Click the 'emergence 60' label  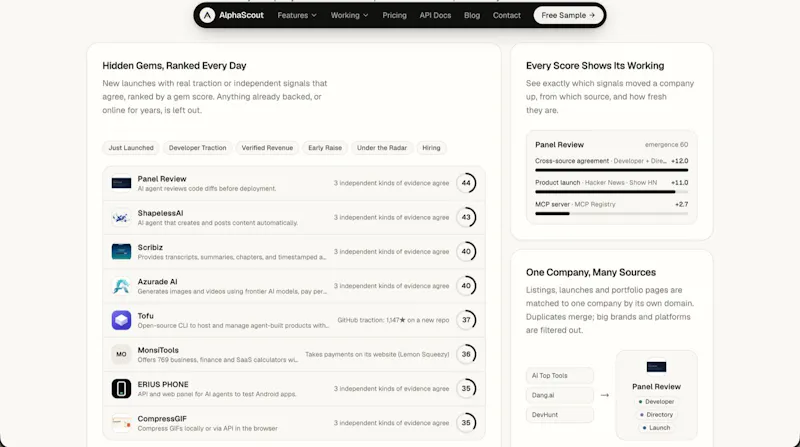tap(666, 145)
